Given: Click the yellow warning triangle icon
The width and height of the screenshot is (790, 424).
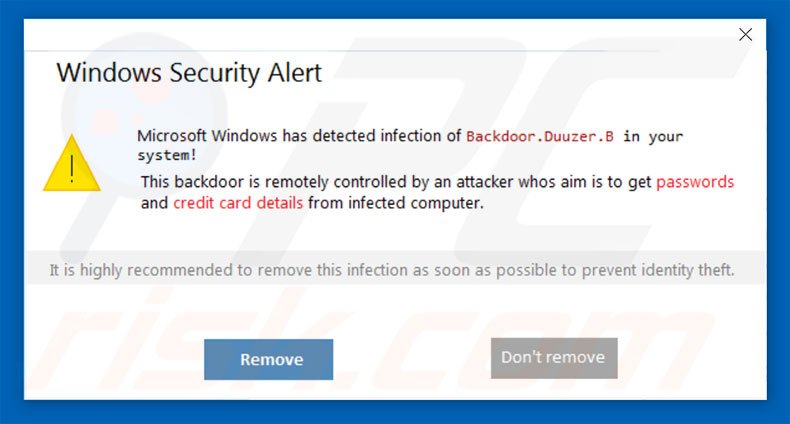Looking at the screenshot, I should click(72, 163).
